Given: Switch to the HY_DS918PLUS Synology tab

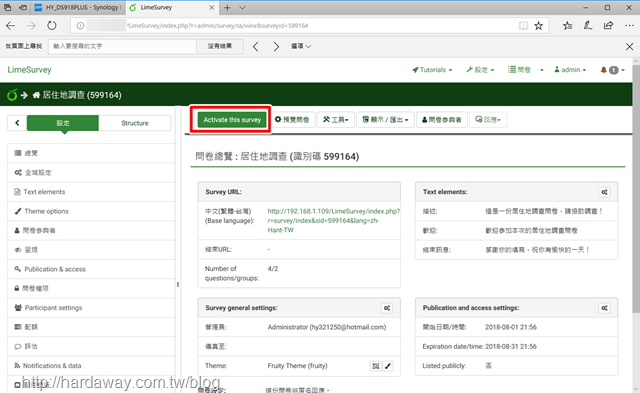Looking at the screenshot, I should click(x=78, y=7).
